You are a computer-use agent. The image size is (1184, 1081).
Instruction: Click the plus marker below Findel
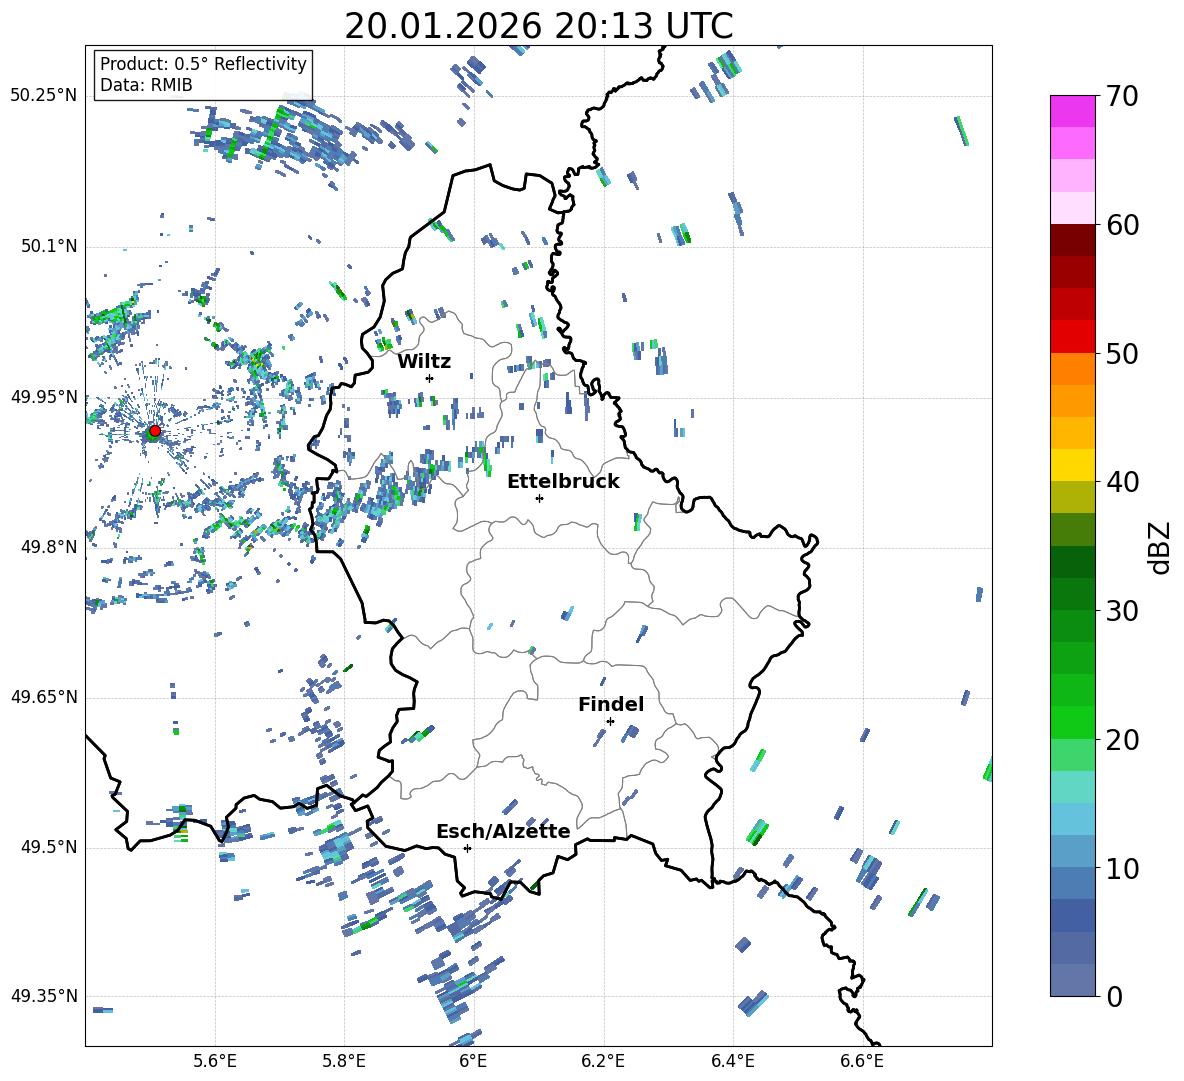pyautogui.click(x=610, y=721)
